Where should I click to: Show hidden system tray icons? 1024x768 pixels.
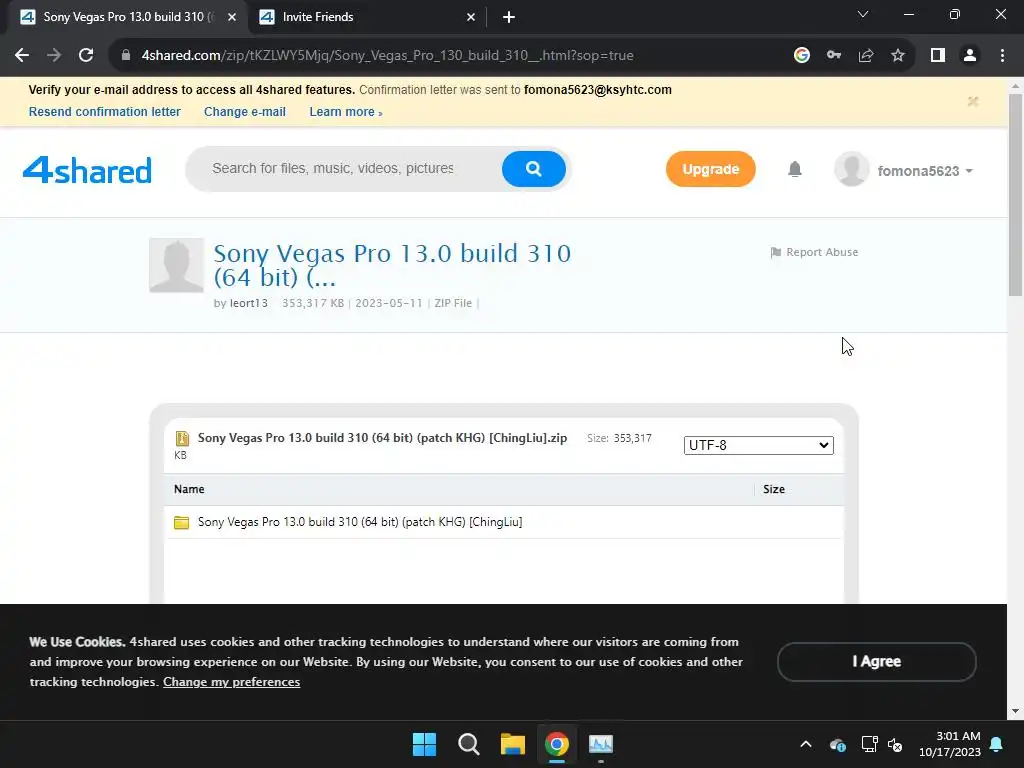coord(806,744)
